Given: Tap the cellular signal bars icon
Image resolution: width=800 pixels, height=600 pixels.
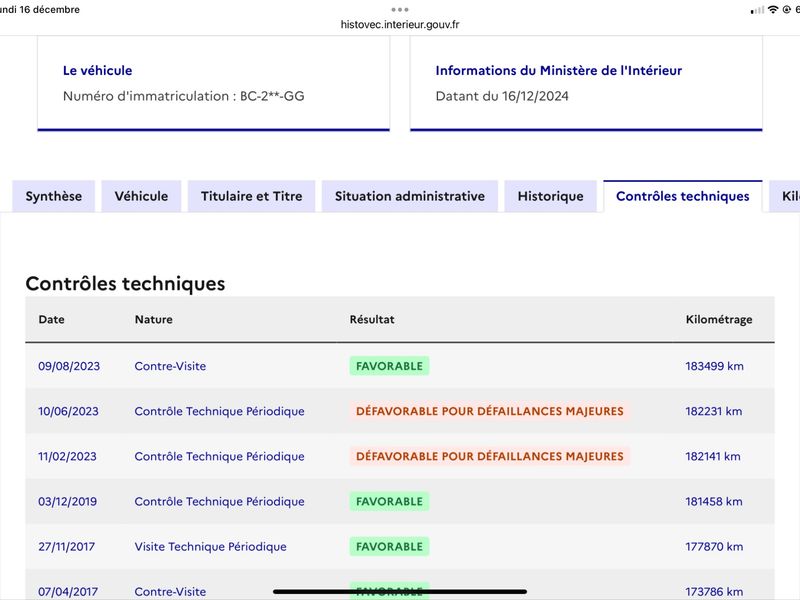Looking at the screenshot, I should 757,10.
